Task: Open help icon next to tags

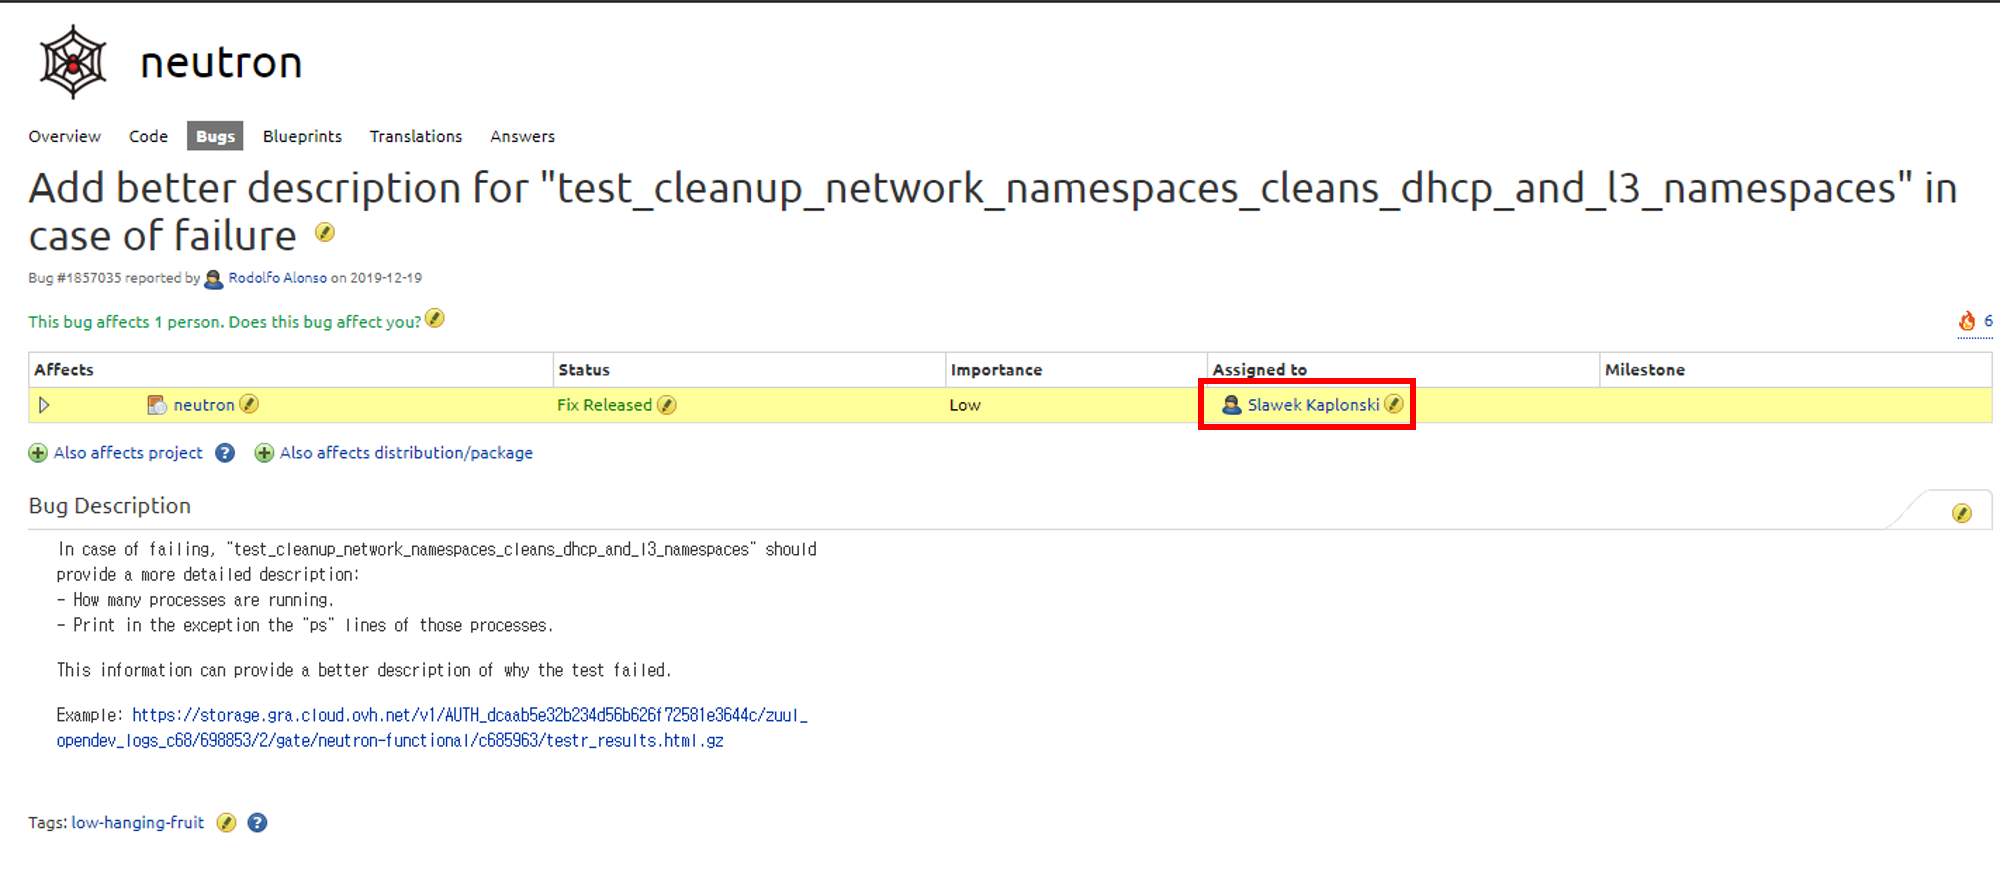Action: (x=257, y=823)
